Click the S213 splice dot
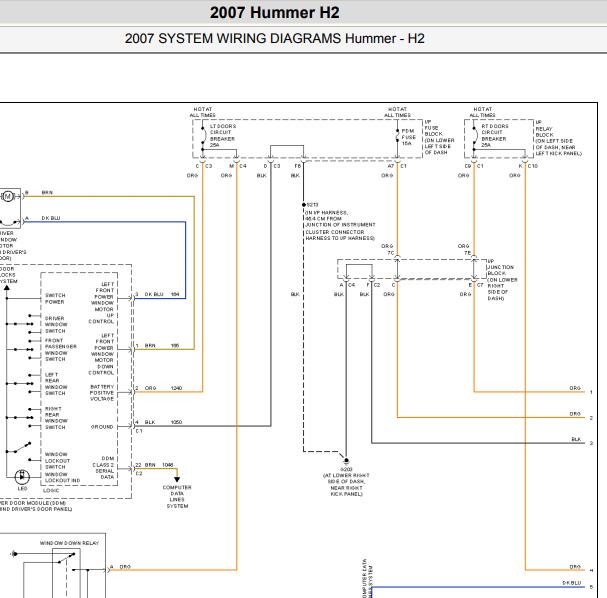607x598 pixels. (304, 204)
